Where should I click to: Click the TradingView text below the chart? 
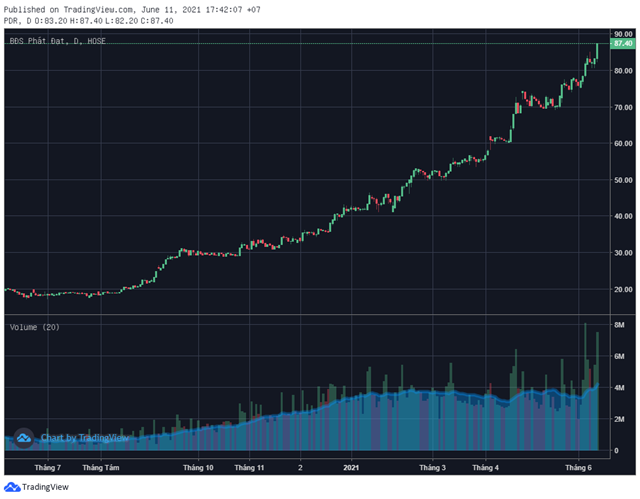[45, 487]
